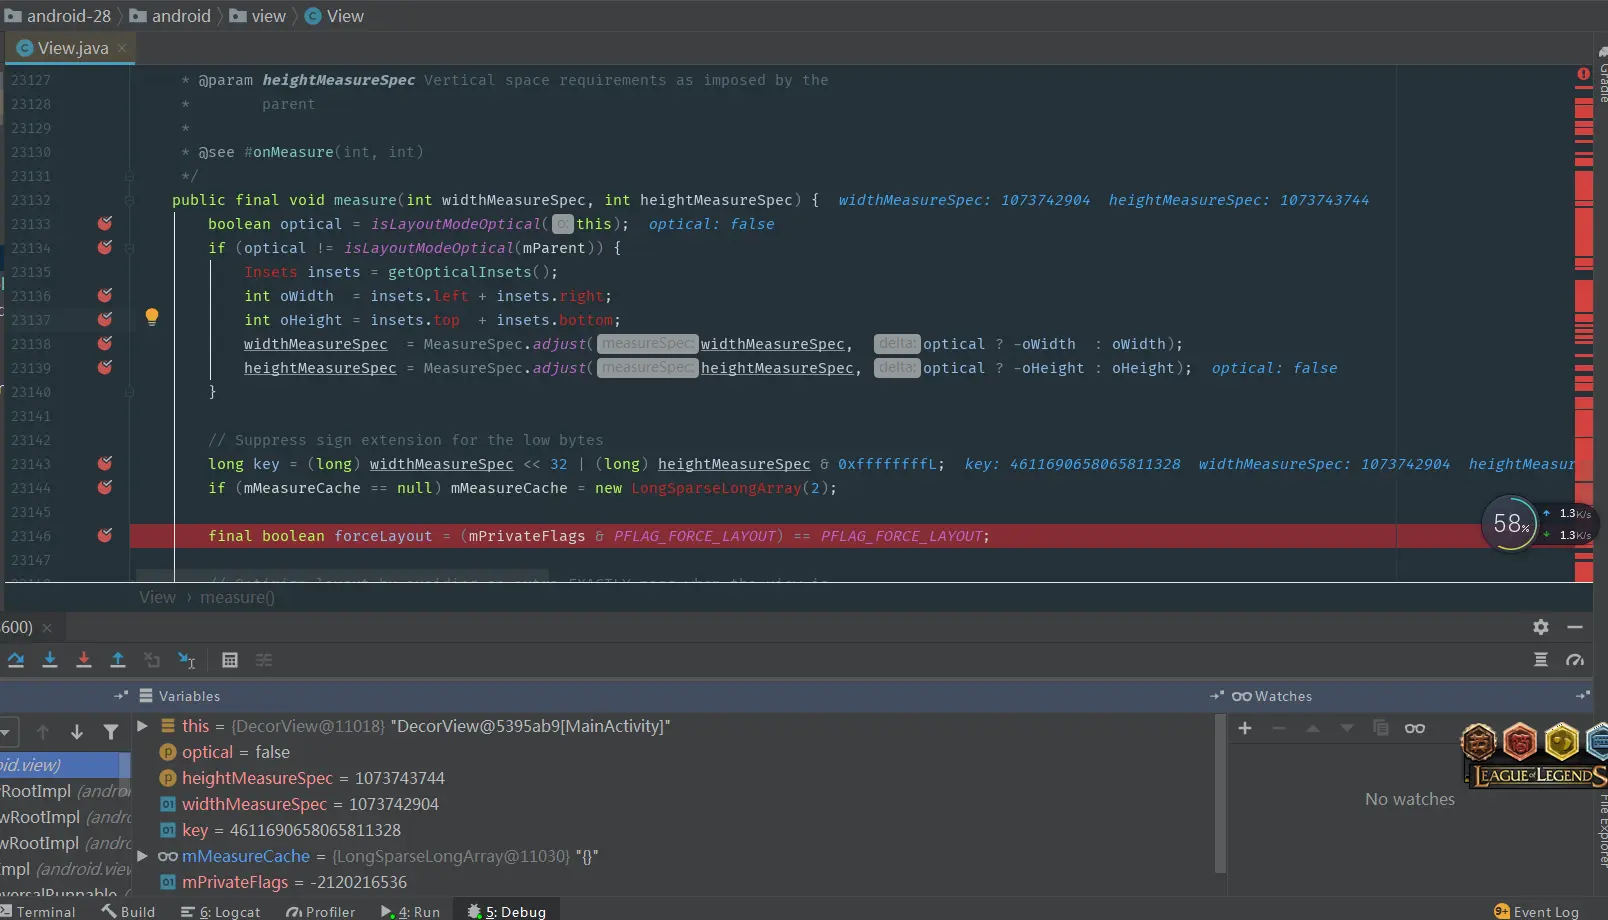The image size is (1608, 920).
Task: Open the Event Log panel
Action: [x=1536, y=911]
